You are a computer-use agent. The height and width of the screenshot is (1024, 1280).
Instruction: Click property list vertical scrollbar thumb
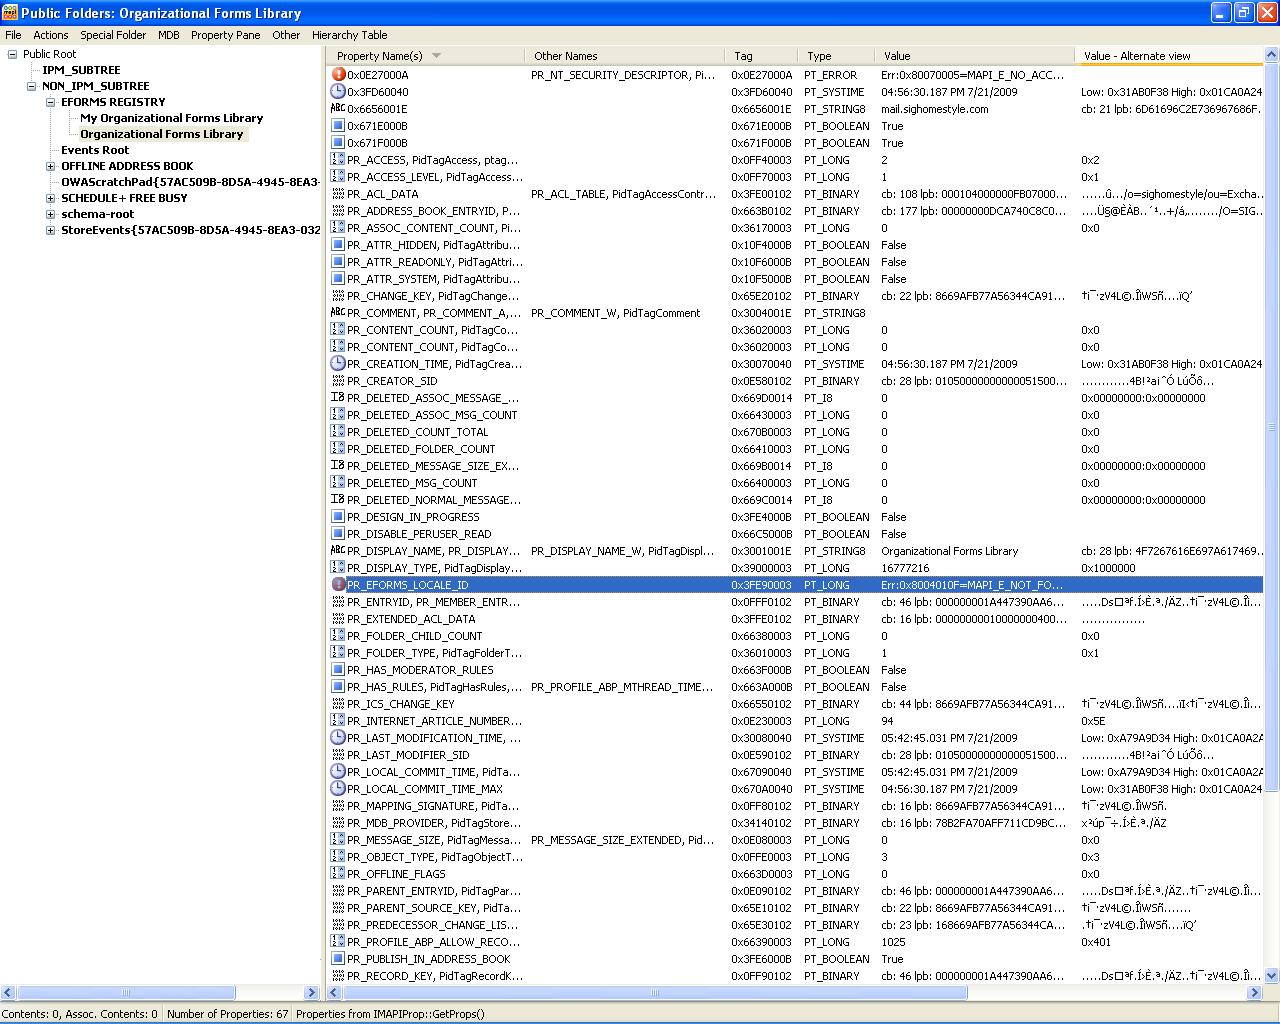(x=1272, y=425)
